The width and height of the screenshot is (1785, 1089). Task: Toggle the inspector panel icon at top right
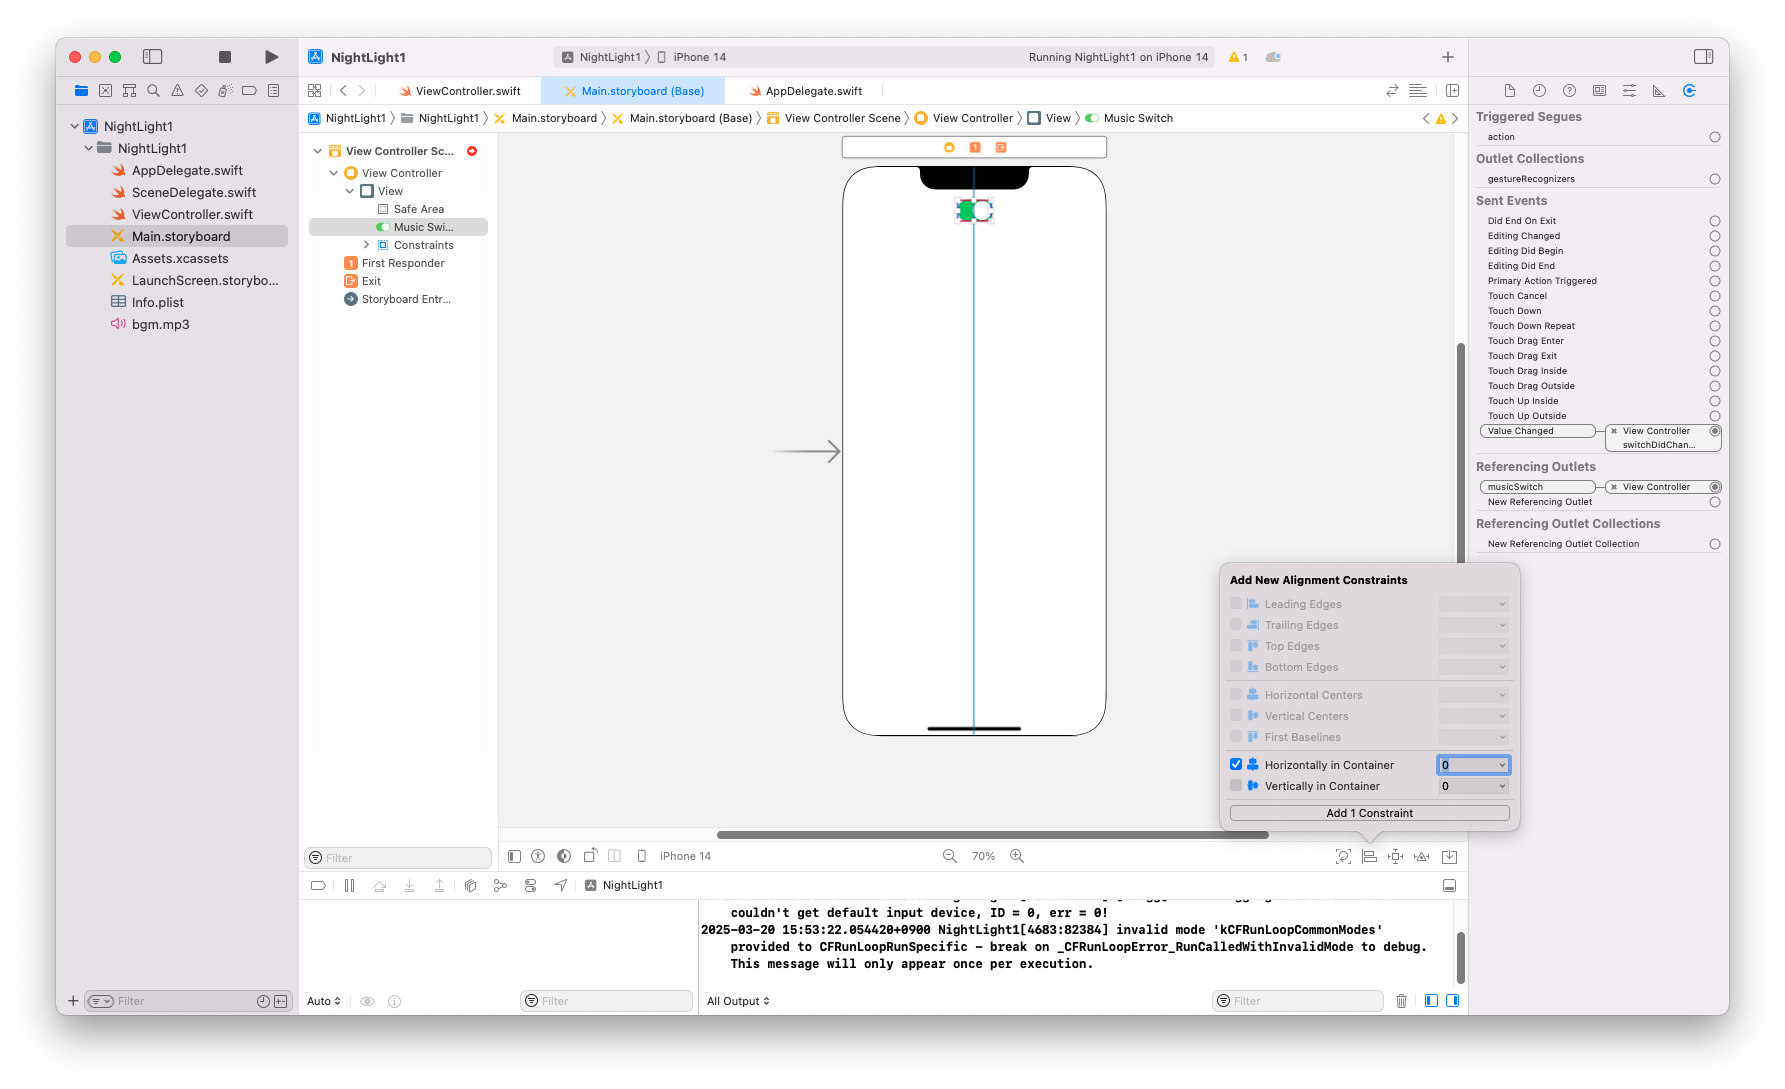tap(1704, 57)
